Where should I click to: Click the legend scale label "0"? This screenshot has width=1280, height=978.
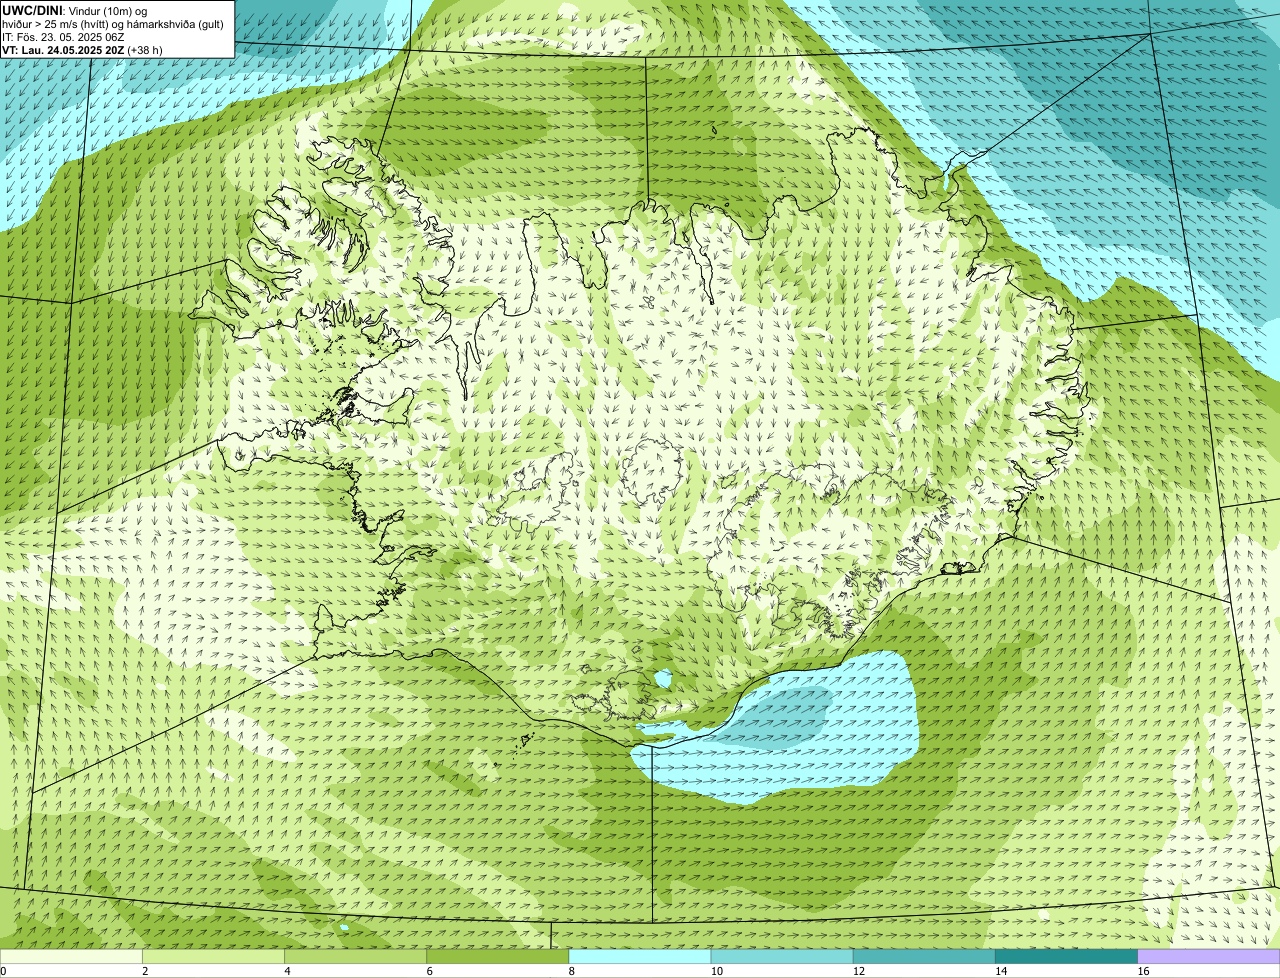point(4,971)
